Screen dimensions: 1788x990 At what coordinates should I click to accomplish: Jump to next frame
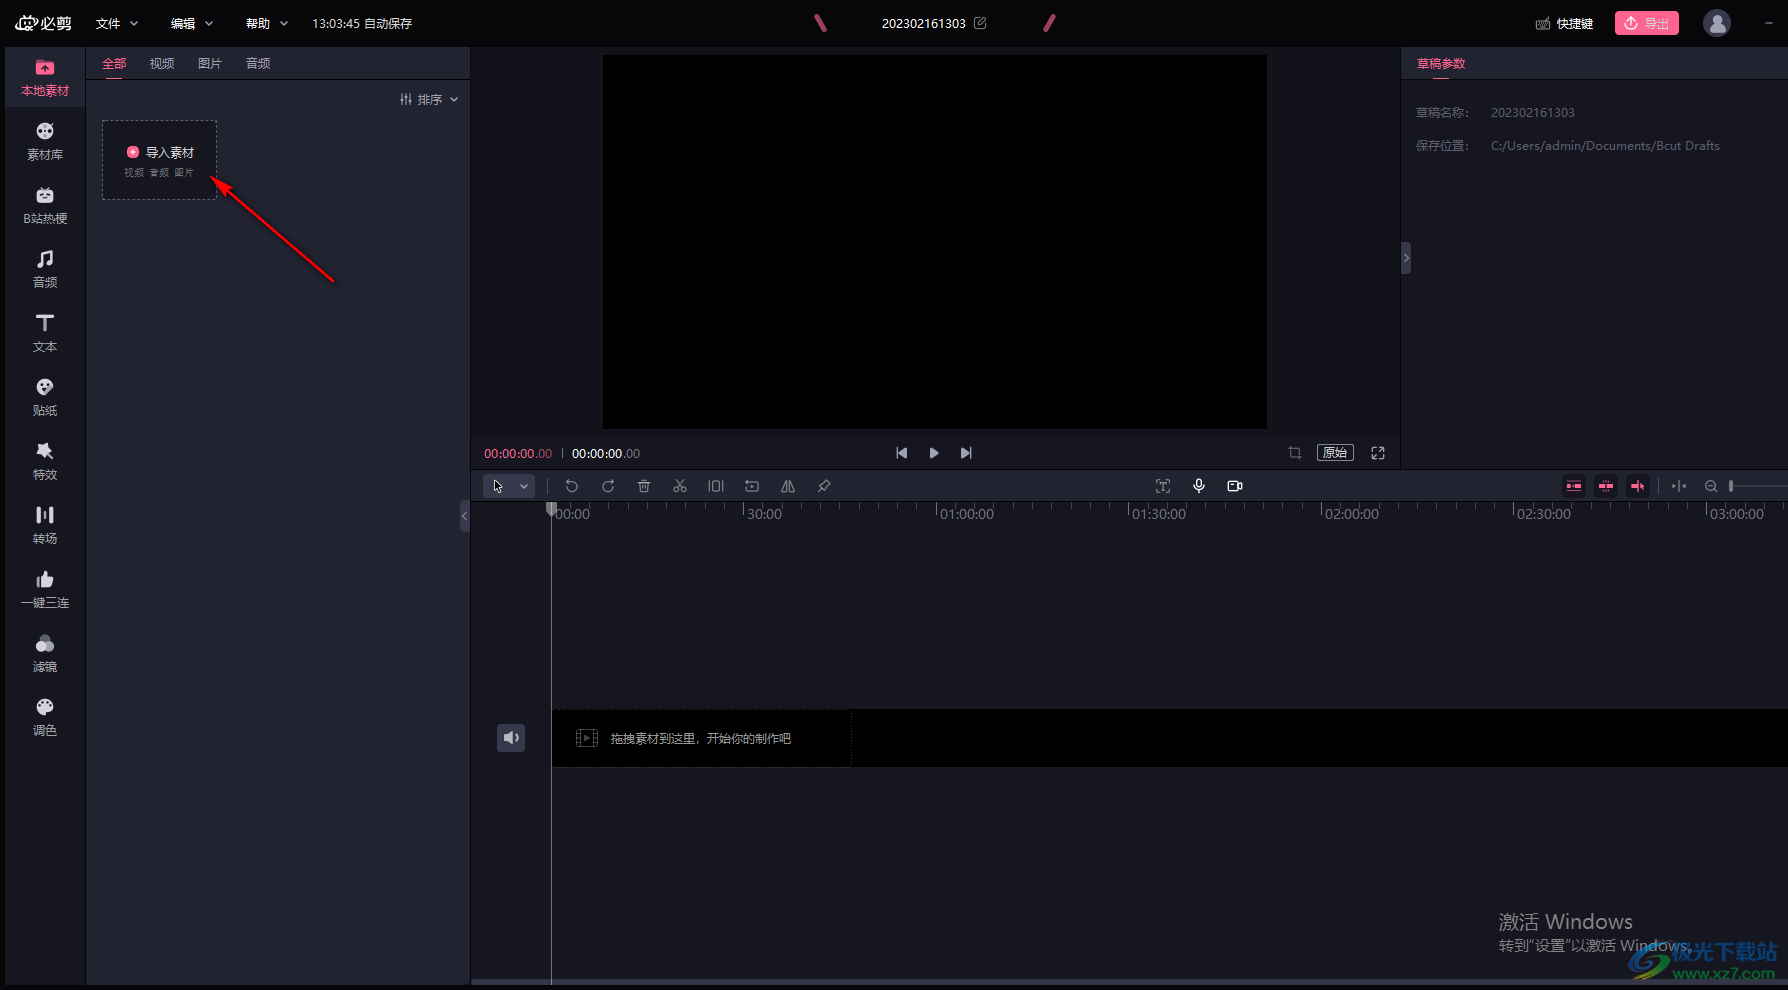966,453
